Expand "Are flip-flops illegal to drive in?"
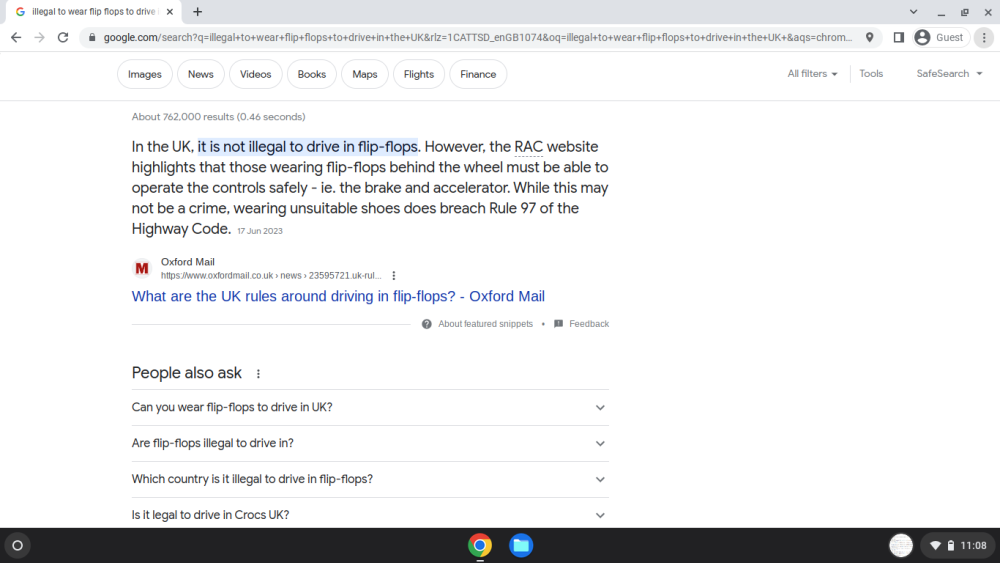 pyautogui.click(x=370, y=443)
